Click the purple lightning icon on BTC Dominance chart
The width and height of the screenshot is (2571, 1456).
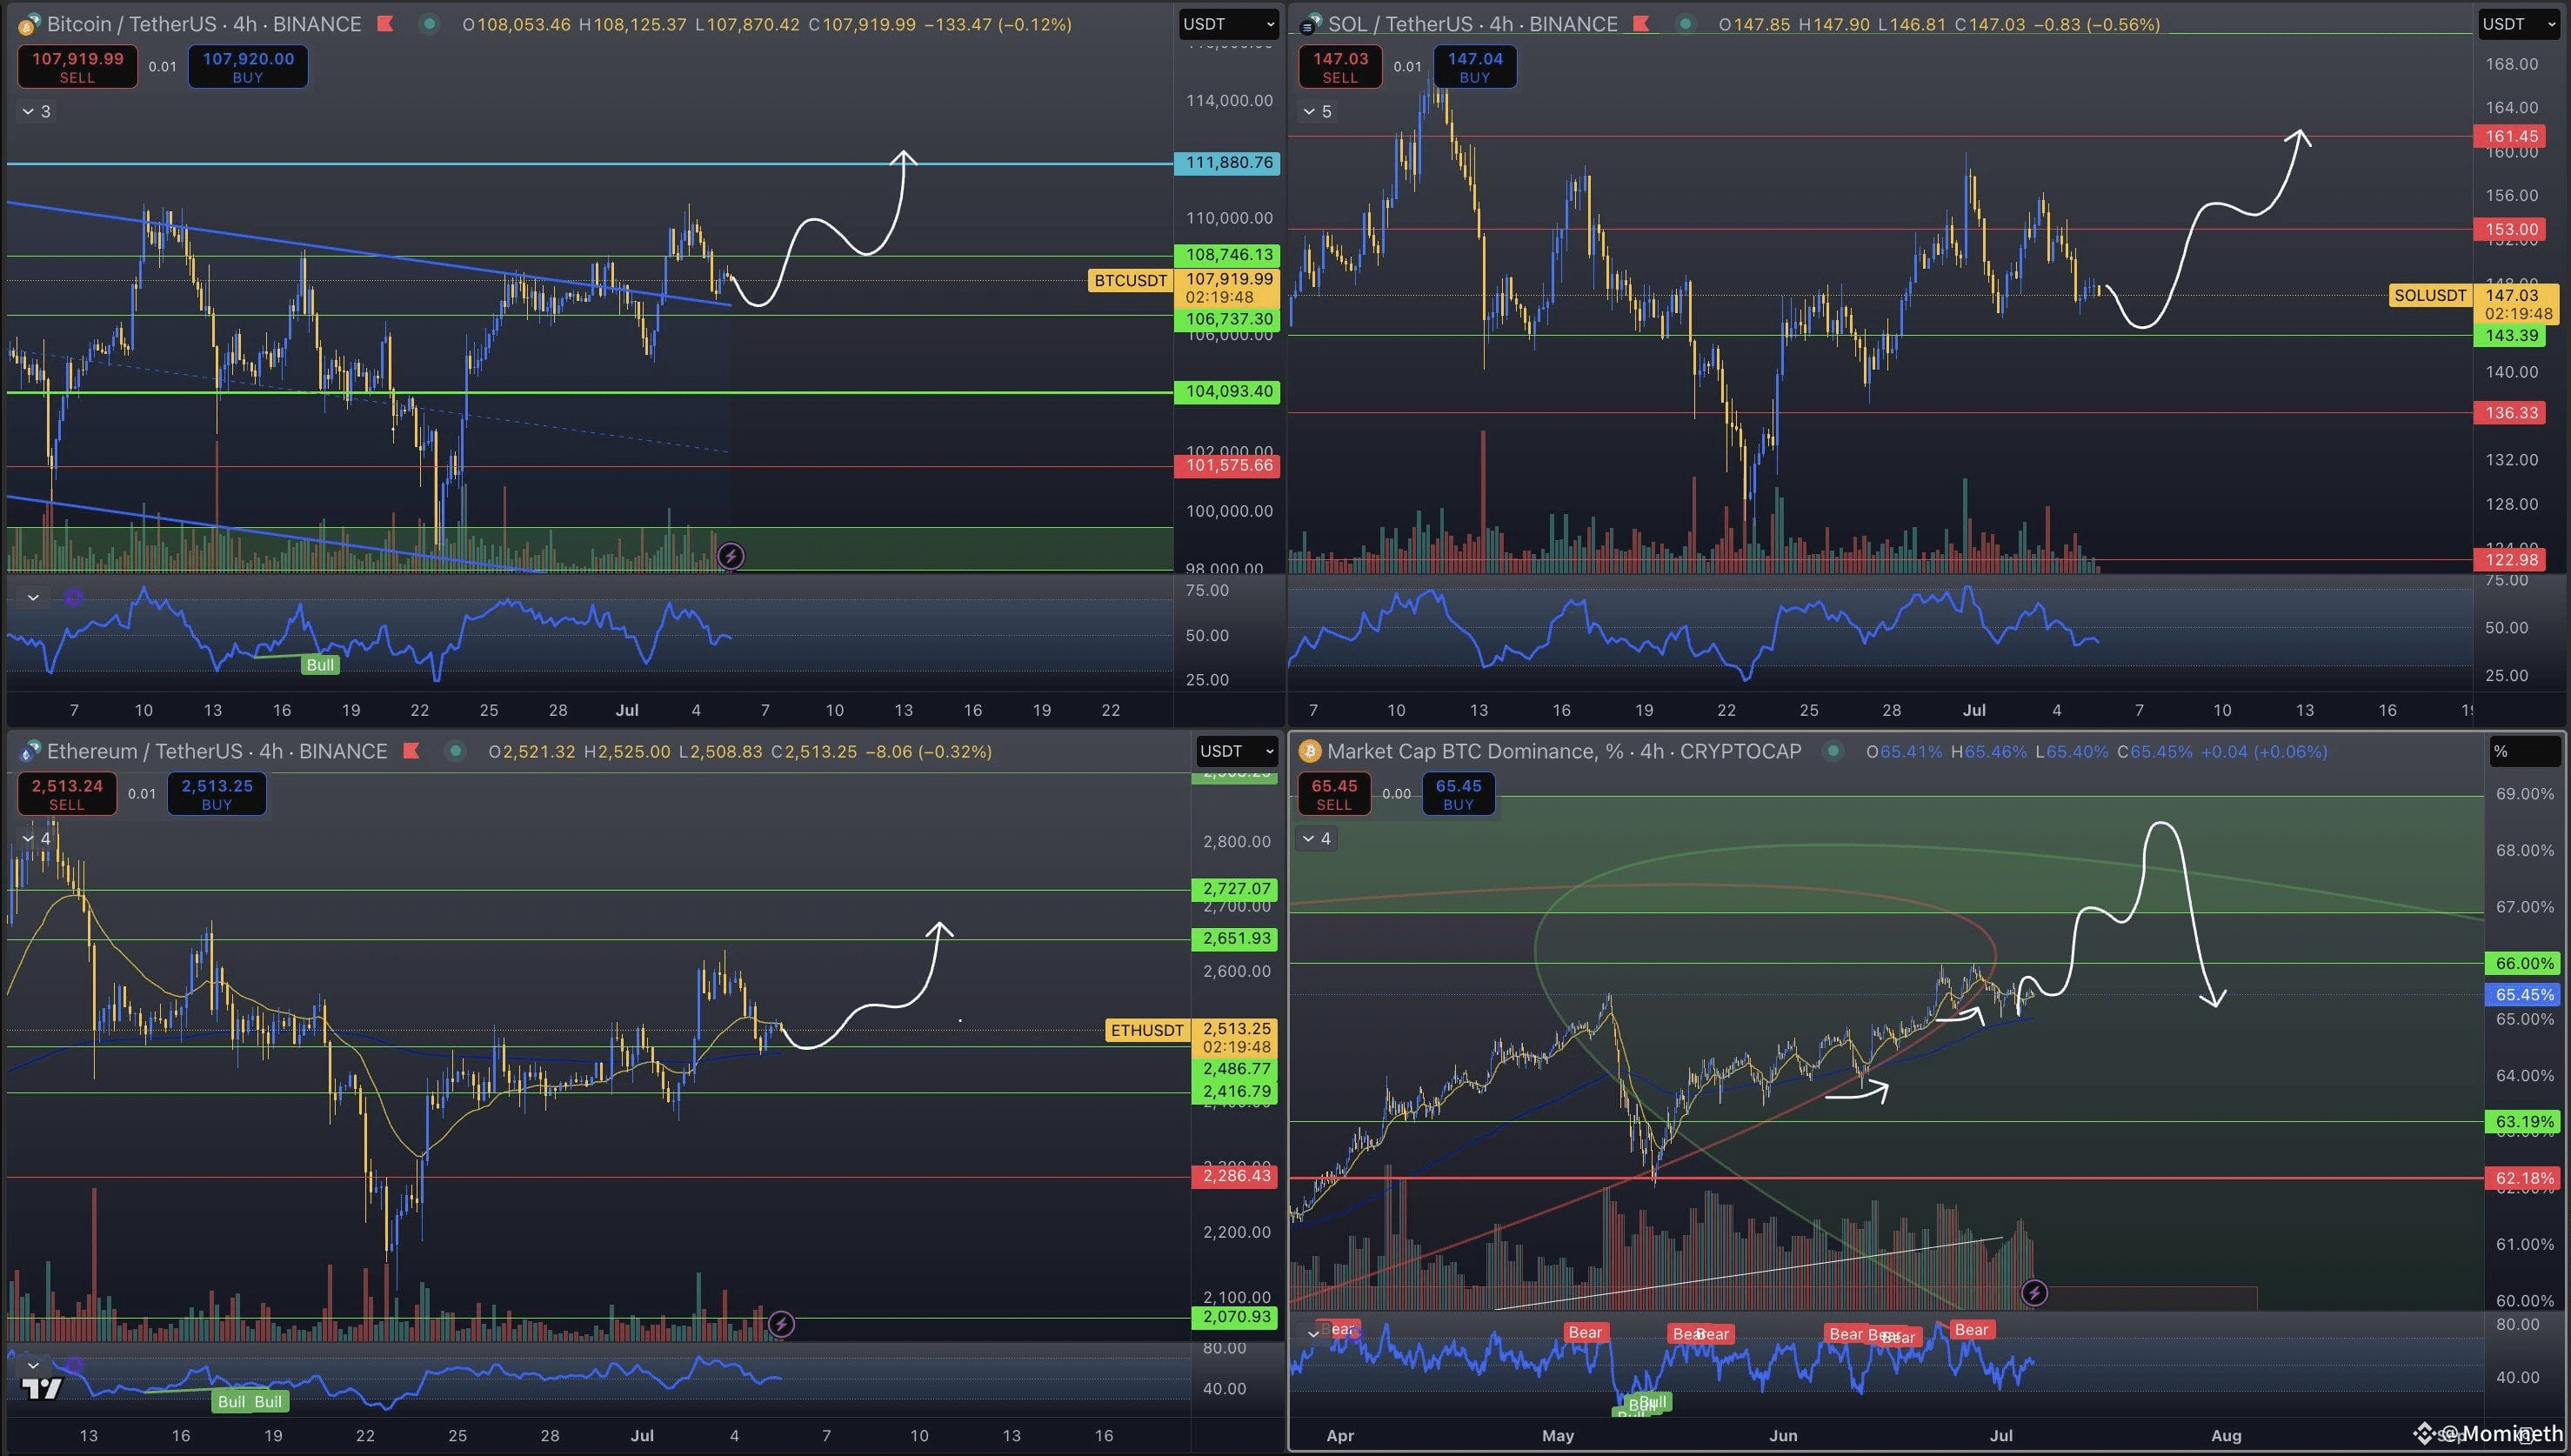click(x=2034, y=1293)
